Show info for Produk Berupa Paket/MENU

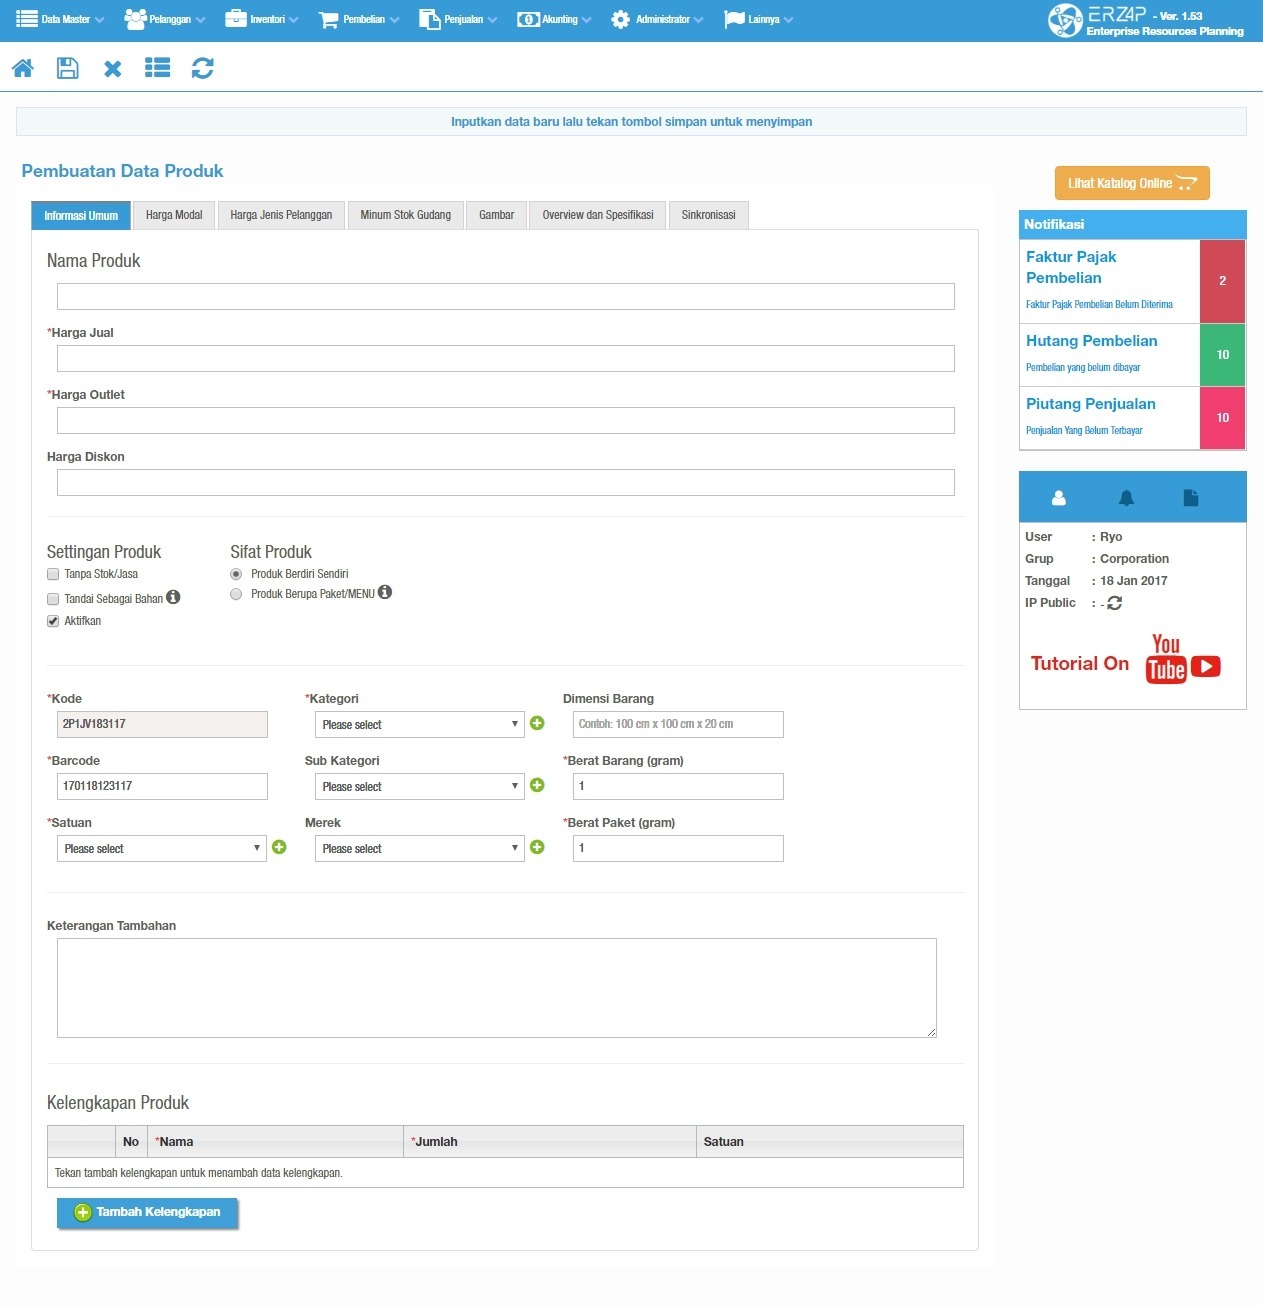tap(385, 592)
